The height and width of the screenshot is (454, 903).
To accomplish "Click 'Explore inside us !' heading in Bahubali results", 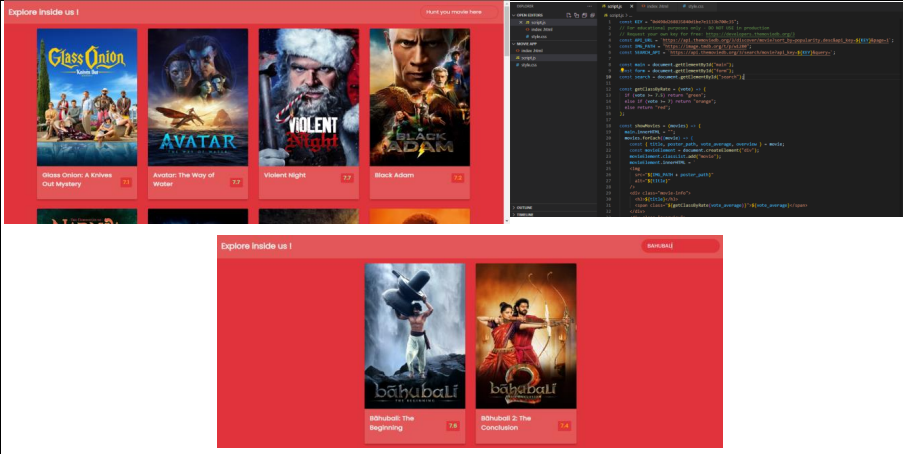I will (x=256, y=246).
